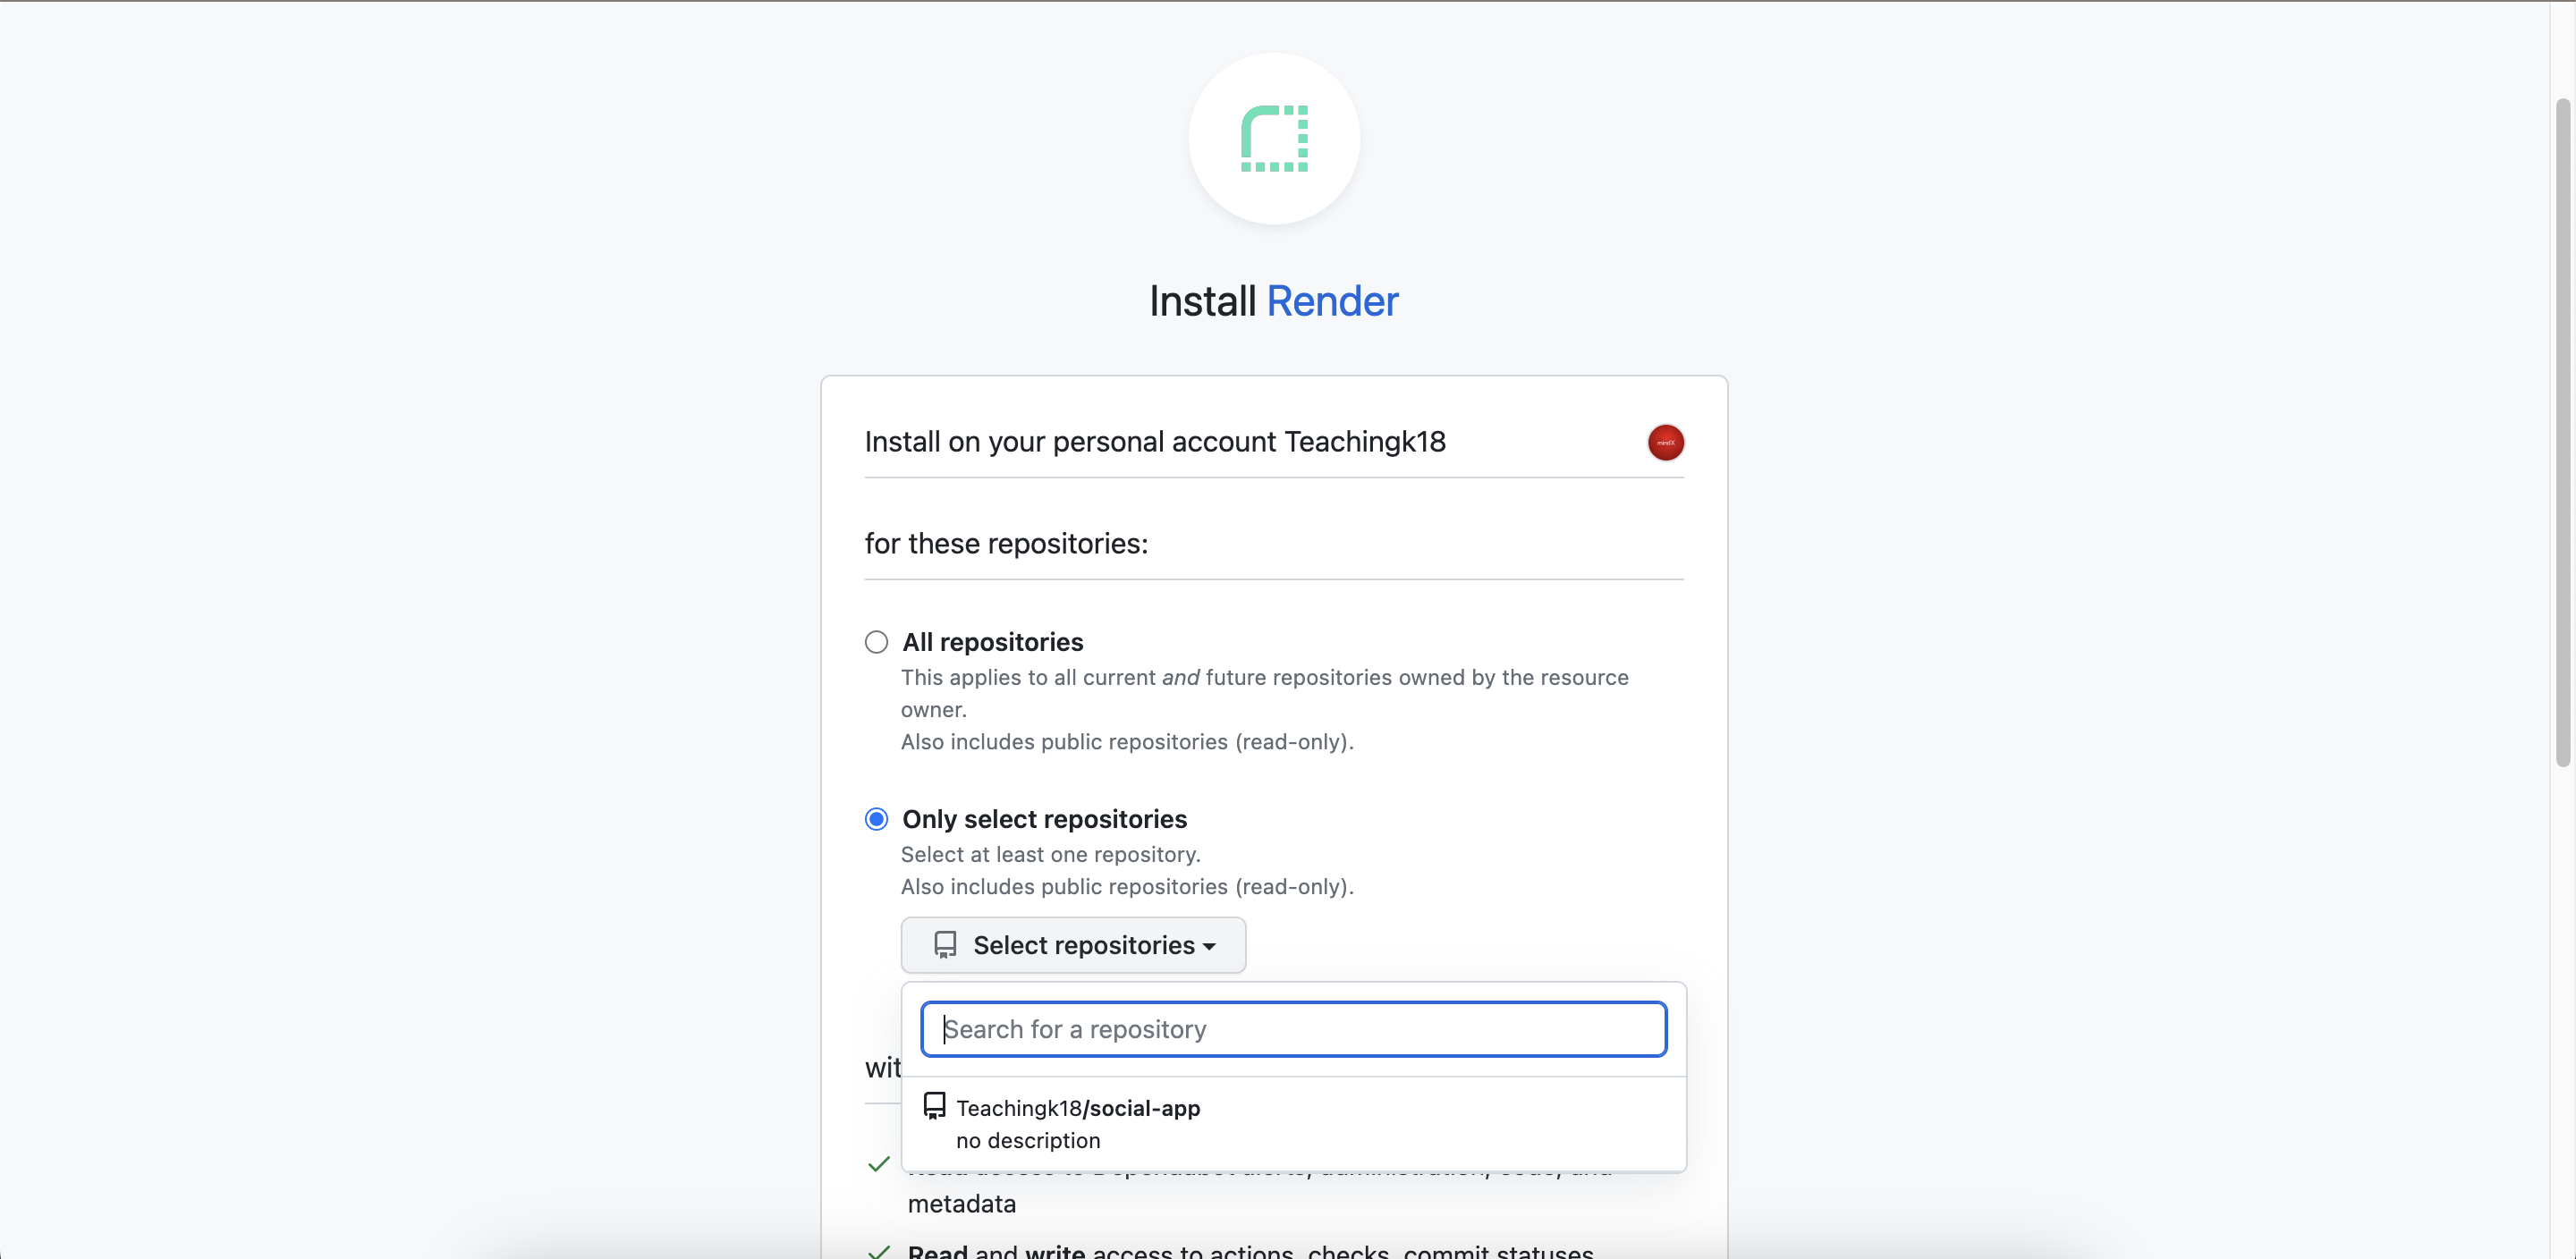This screenshot has width=2576, height=1259.
Task: Click the repo icon beside social-app
Action: 934,1105
